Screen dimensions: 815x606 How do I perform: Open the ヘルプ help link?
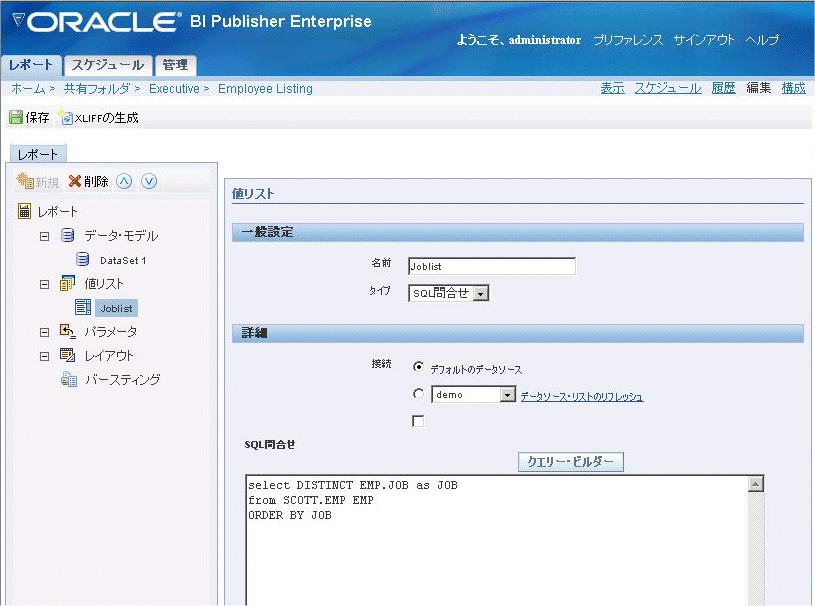[762, 40]
